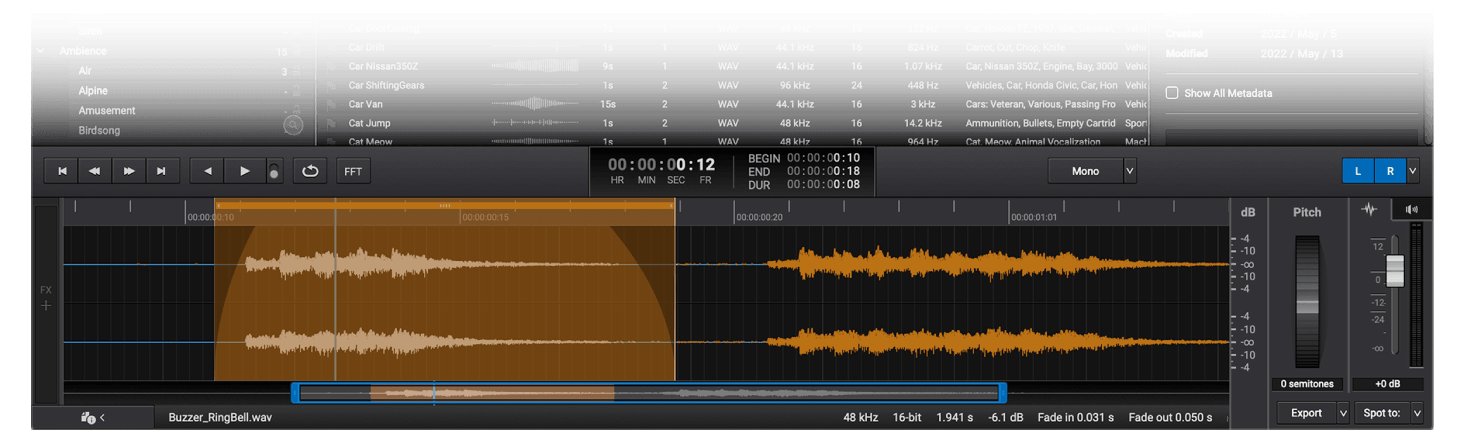Click the rewind transport button
This screenshot has width=1464, height=440.
click(95, 171)
